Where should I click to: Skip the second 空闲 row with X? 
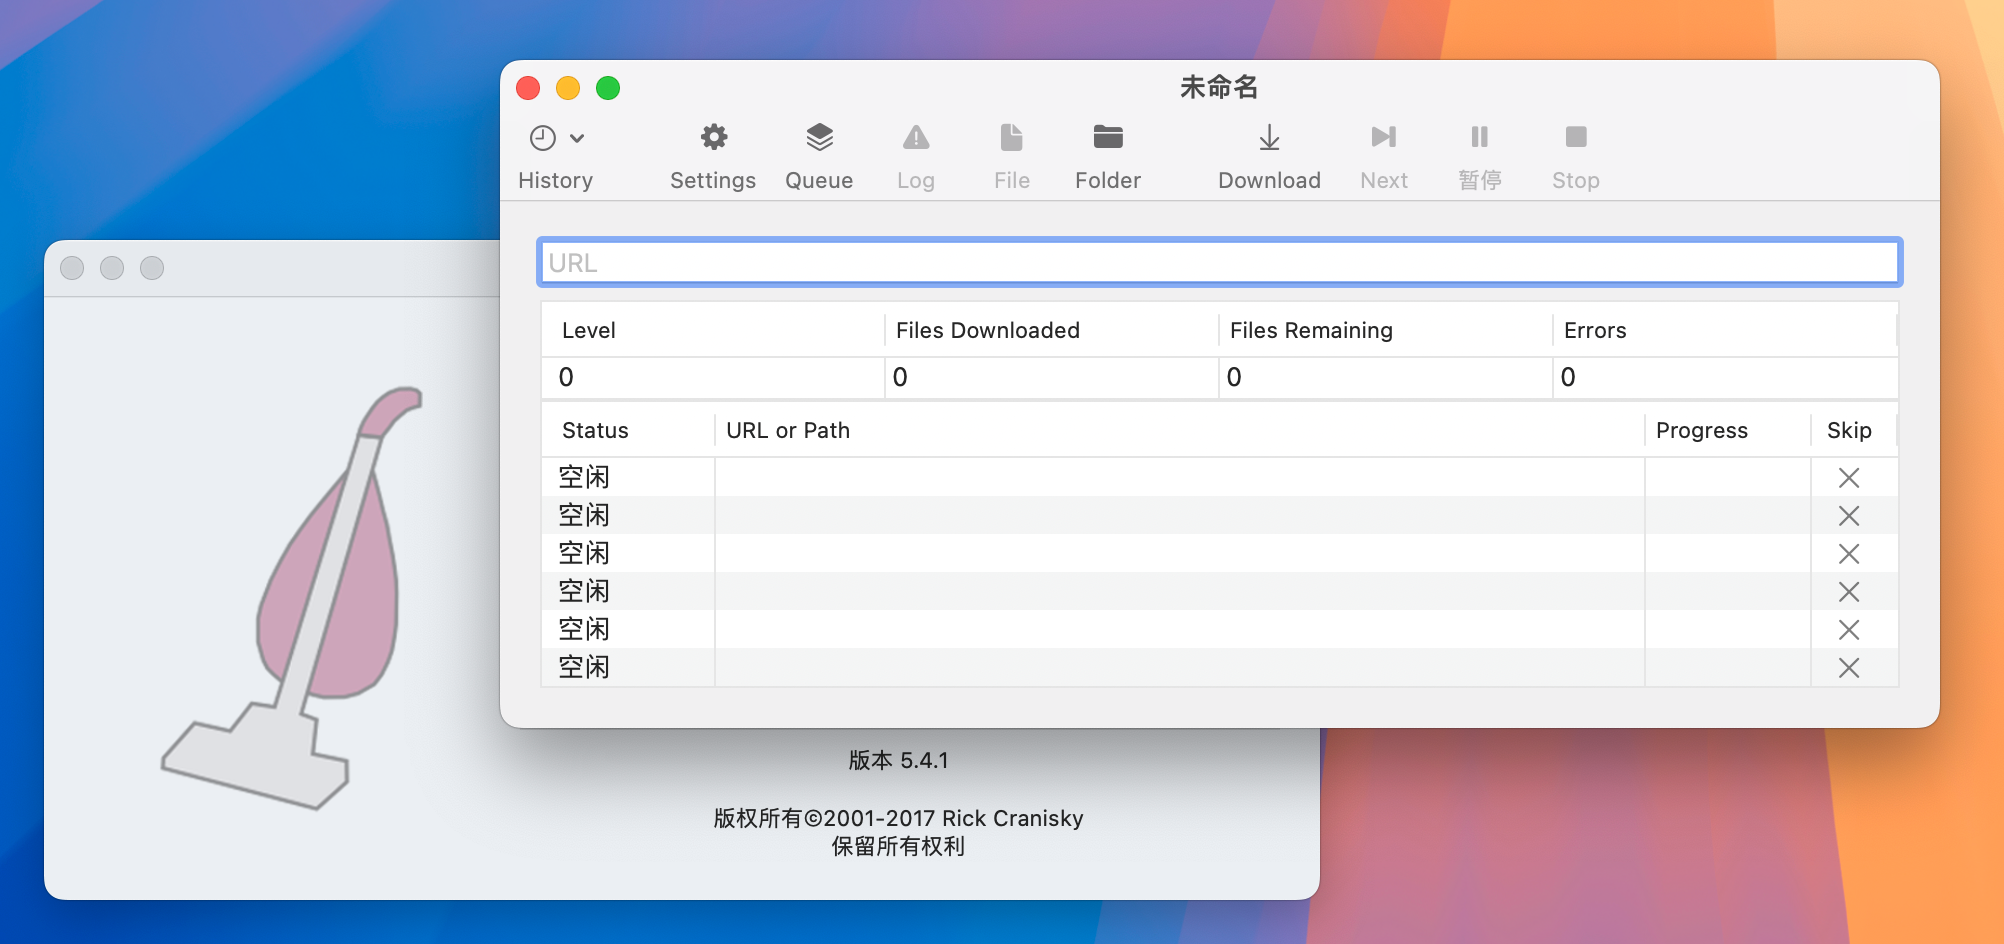click(1849, 516)
